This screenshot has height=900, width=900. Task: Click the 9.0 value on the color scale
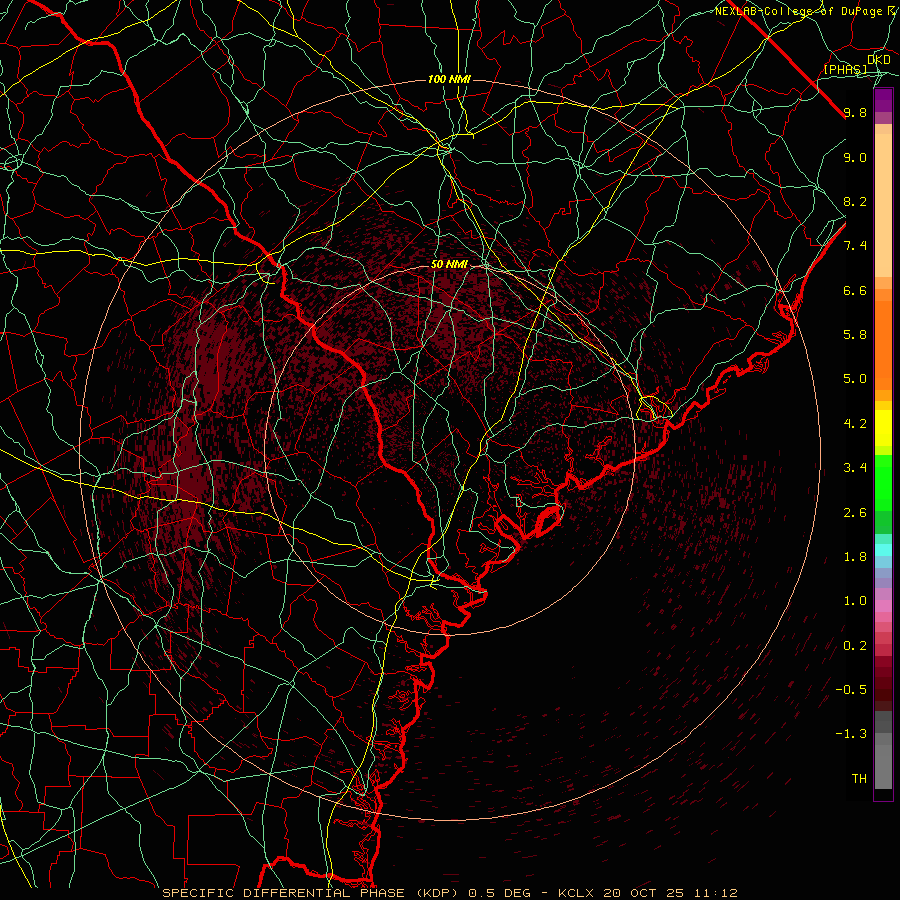(x=855, y=157)
